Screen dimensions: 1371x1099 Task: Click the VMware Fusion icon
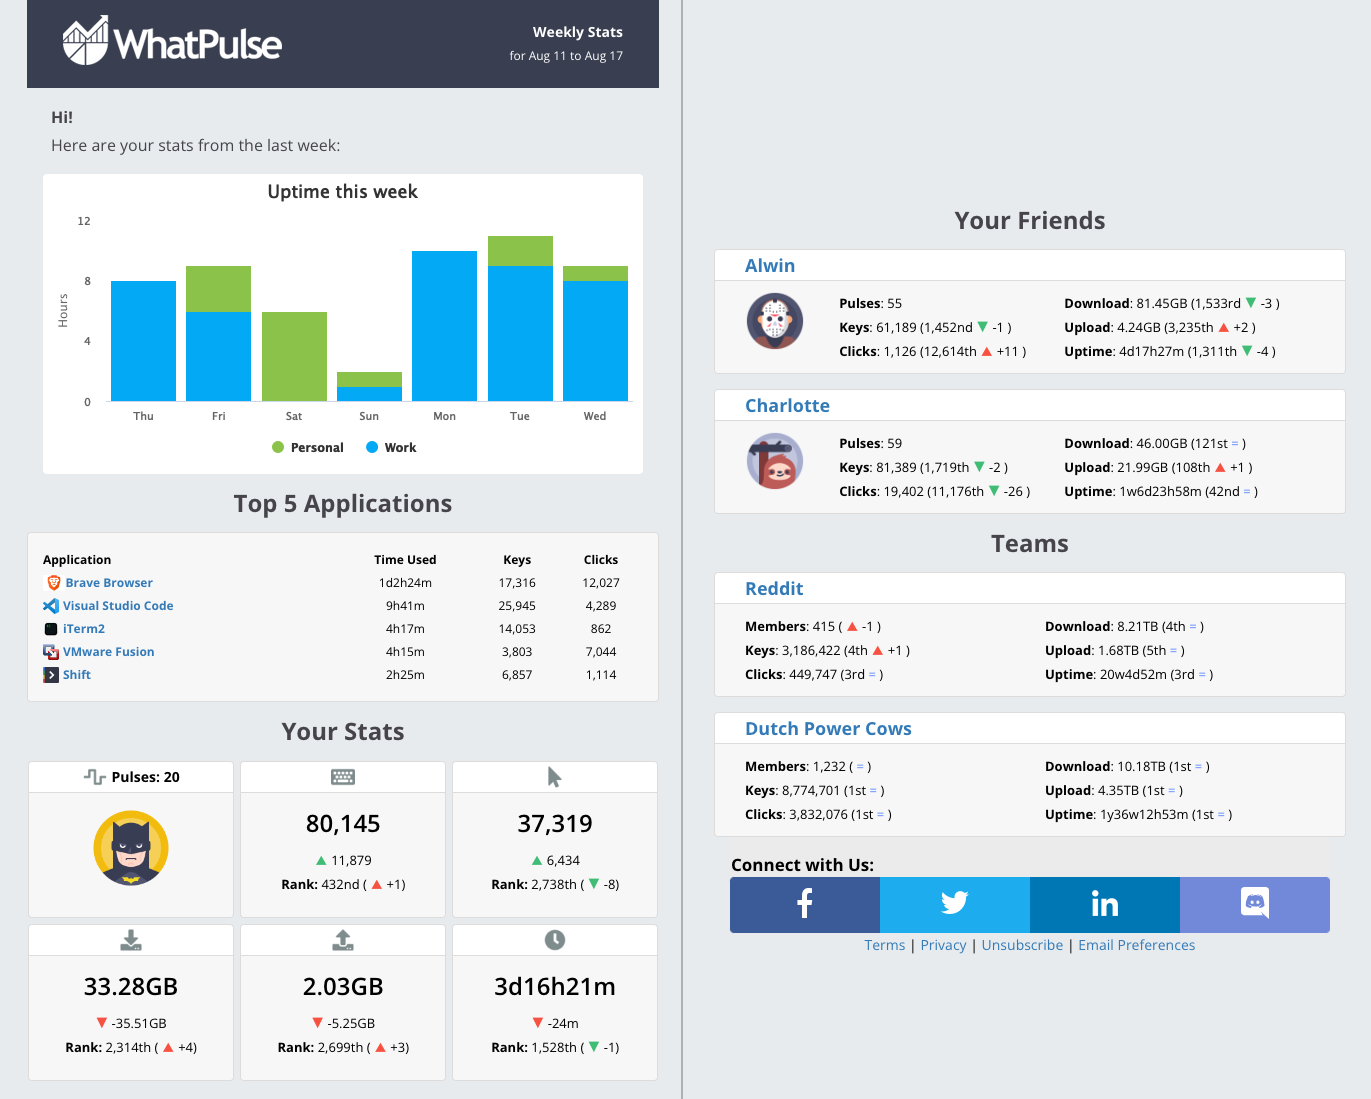coord(51,651)
